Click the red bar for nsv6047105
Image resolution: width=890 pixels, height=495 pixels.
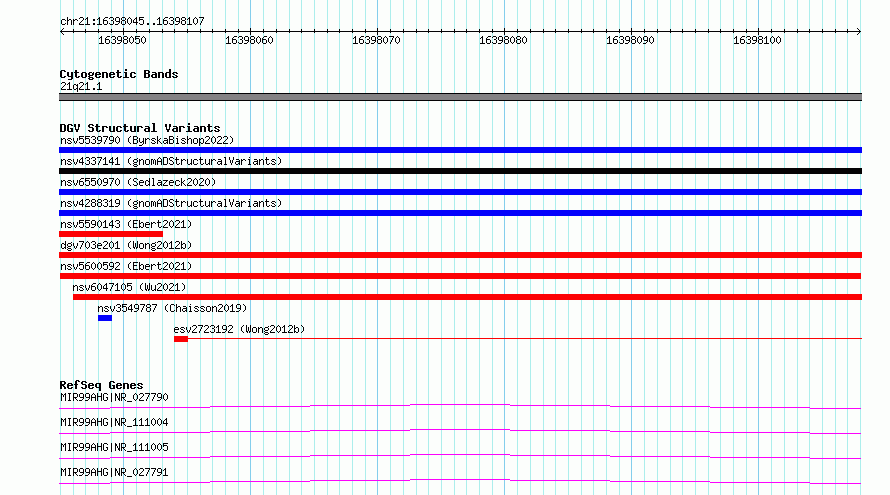click(x=467, y=297)
